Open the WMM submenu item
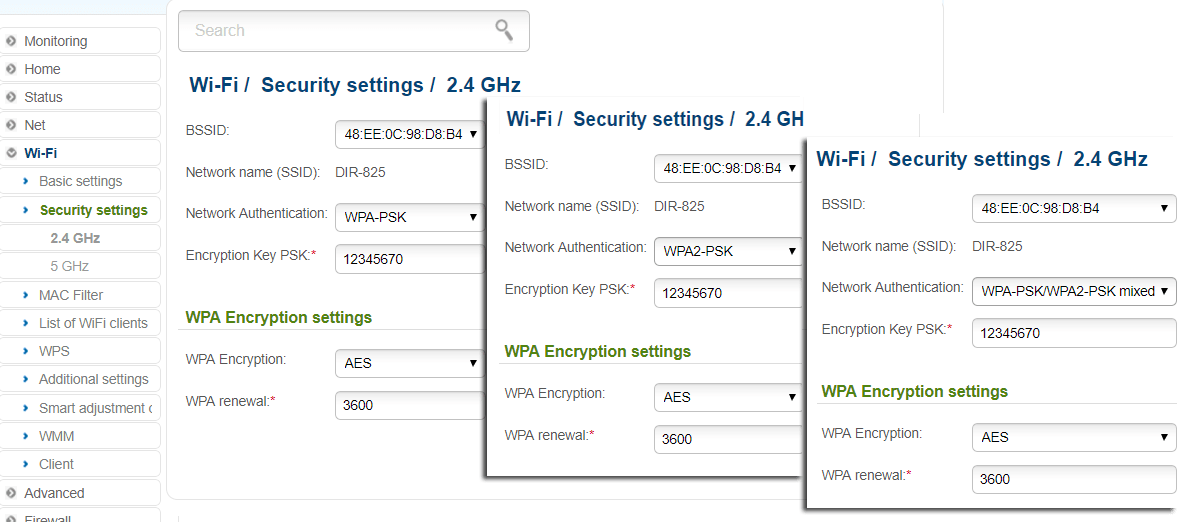 coord(56,436)
